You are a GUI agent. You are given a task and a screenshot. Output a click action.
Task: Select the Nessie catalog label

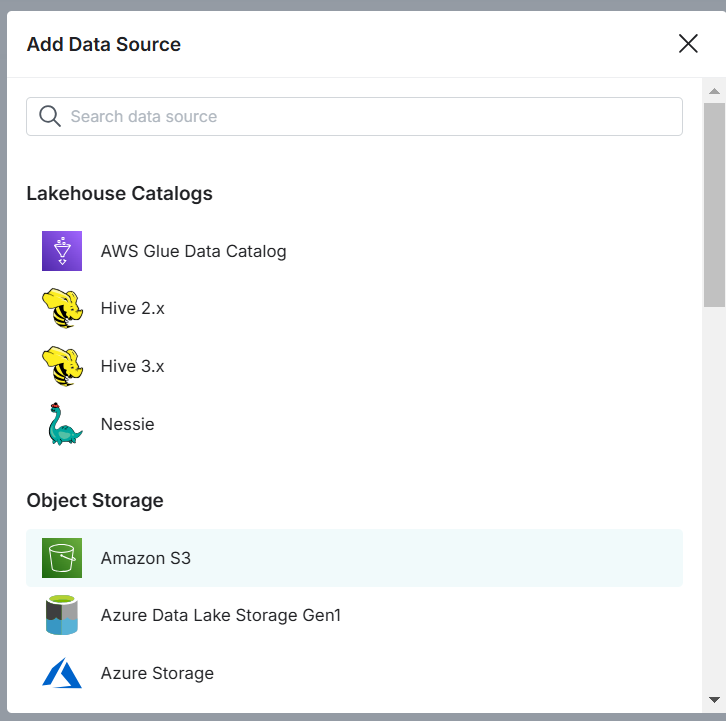127,424
